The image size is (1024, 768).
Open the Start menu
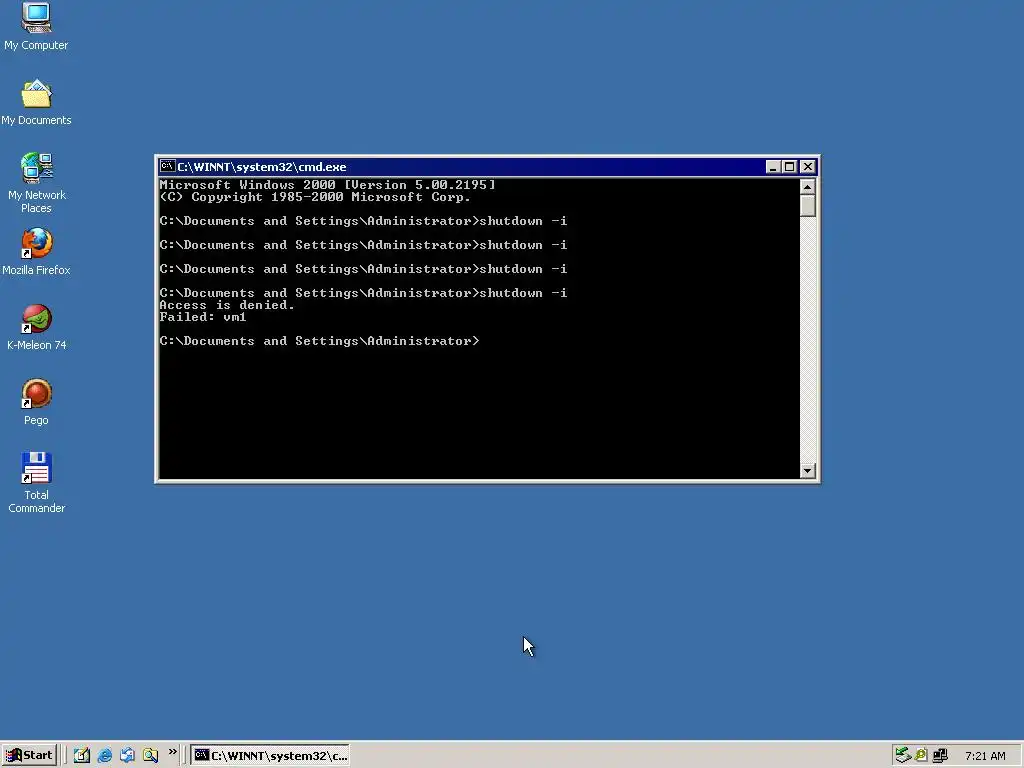[29, 755]
